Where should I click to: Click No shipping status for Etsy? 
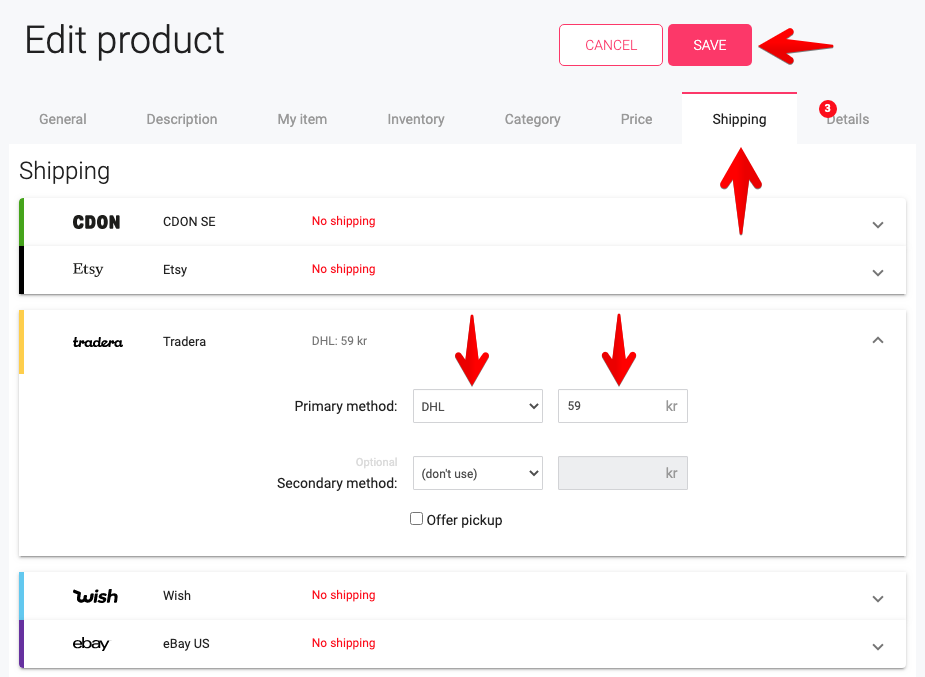click(343, 269)
